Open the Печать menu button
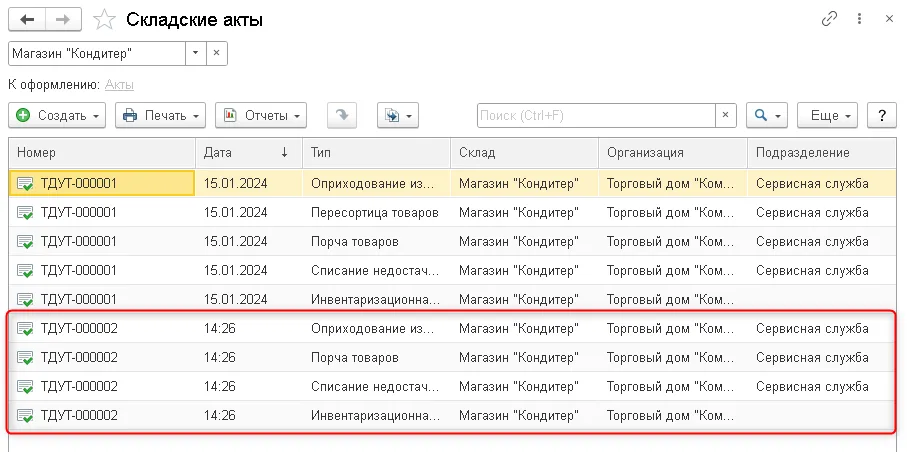This screenshot has width=907, height=452. click(x=161, y=115)
